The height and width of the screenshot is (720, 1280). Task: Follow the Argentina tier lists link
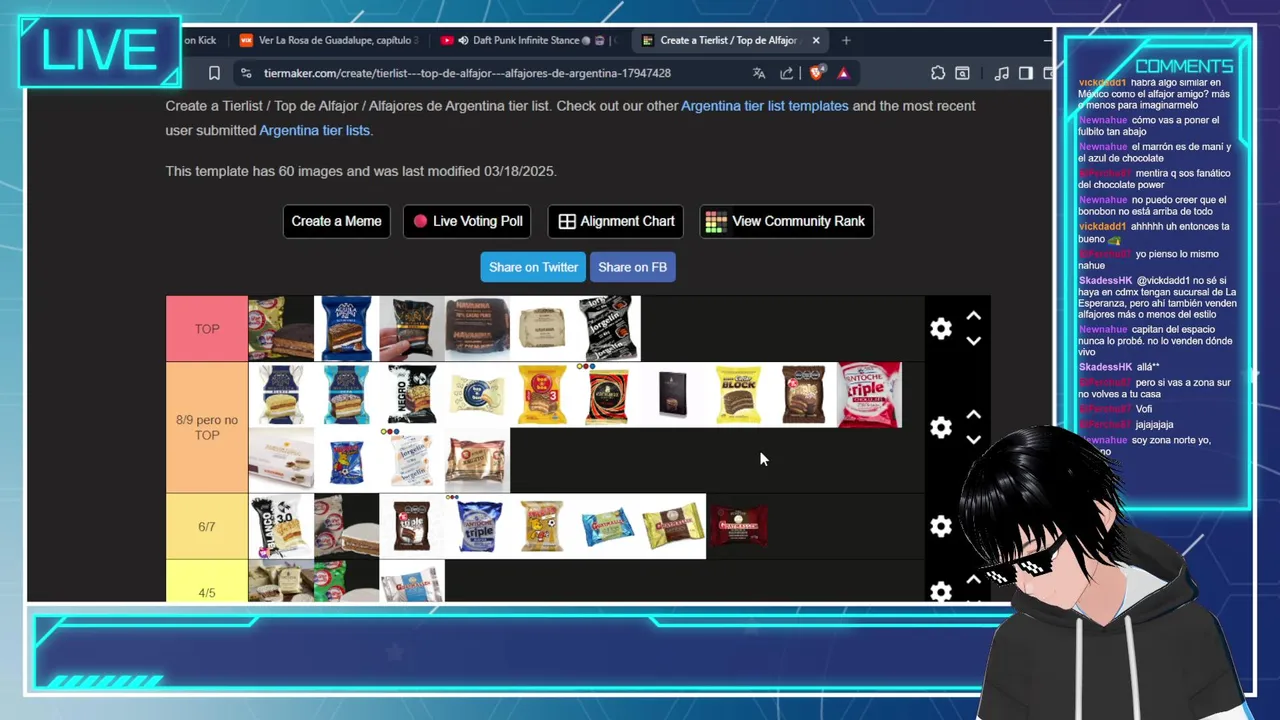(x=314, y=130)
